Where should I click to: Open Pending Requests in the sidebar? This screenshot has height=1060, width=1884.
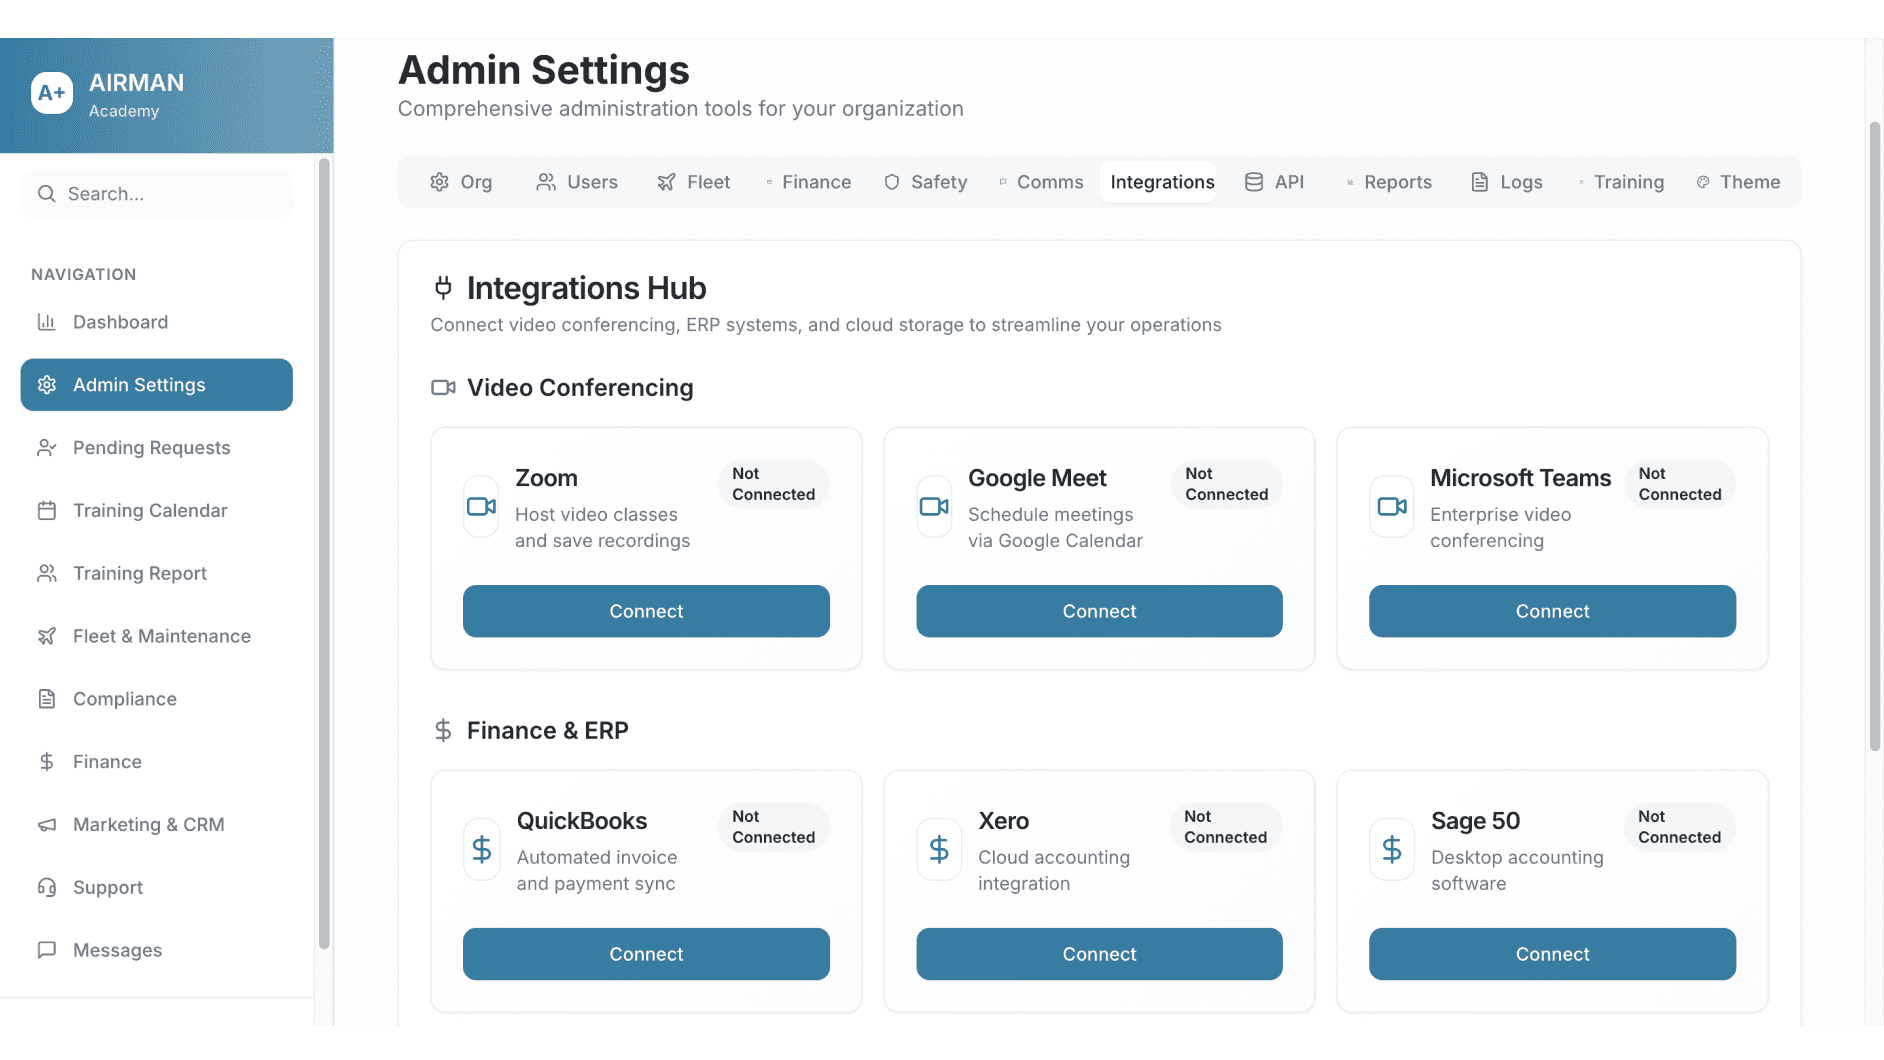(151, 448)
